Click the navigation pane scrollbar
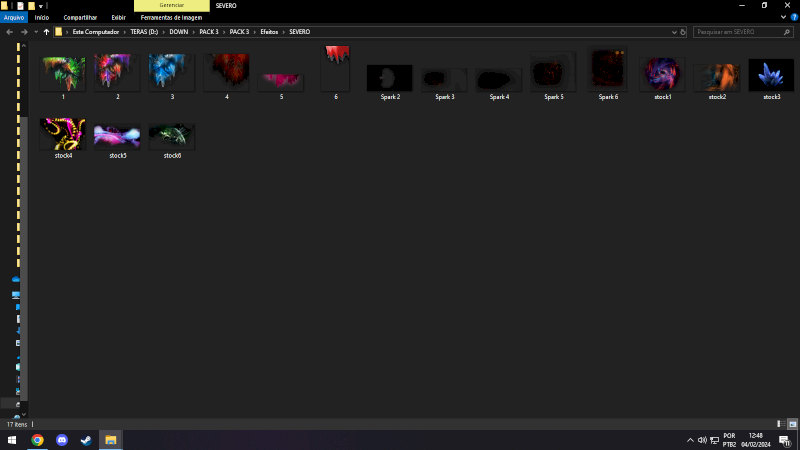 (23, 258)
